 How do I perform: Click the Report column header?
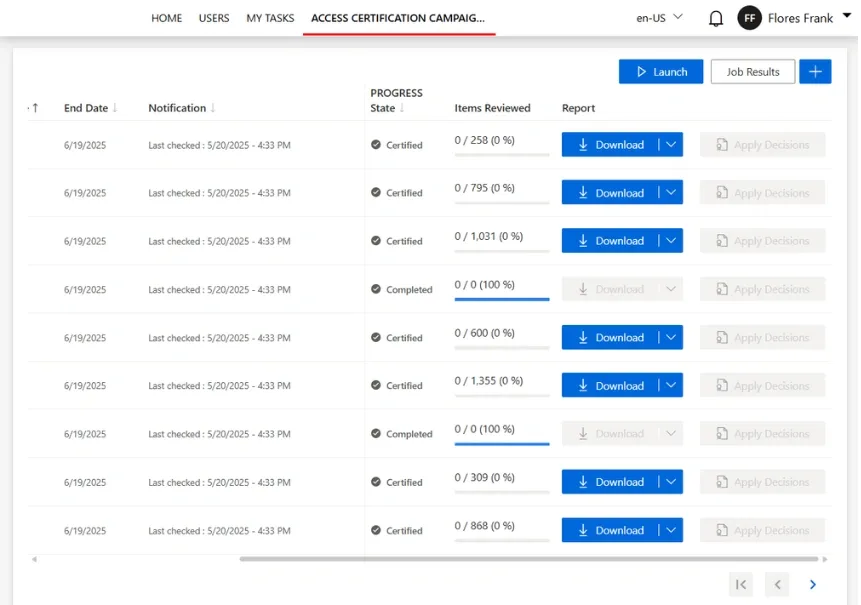[x=580, y=108]
